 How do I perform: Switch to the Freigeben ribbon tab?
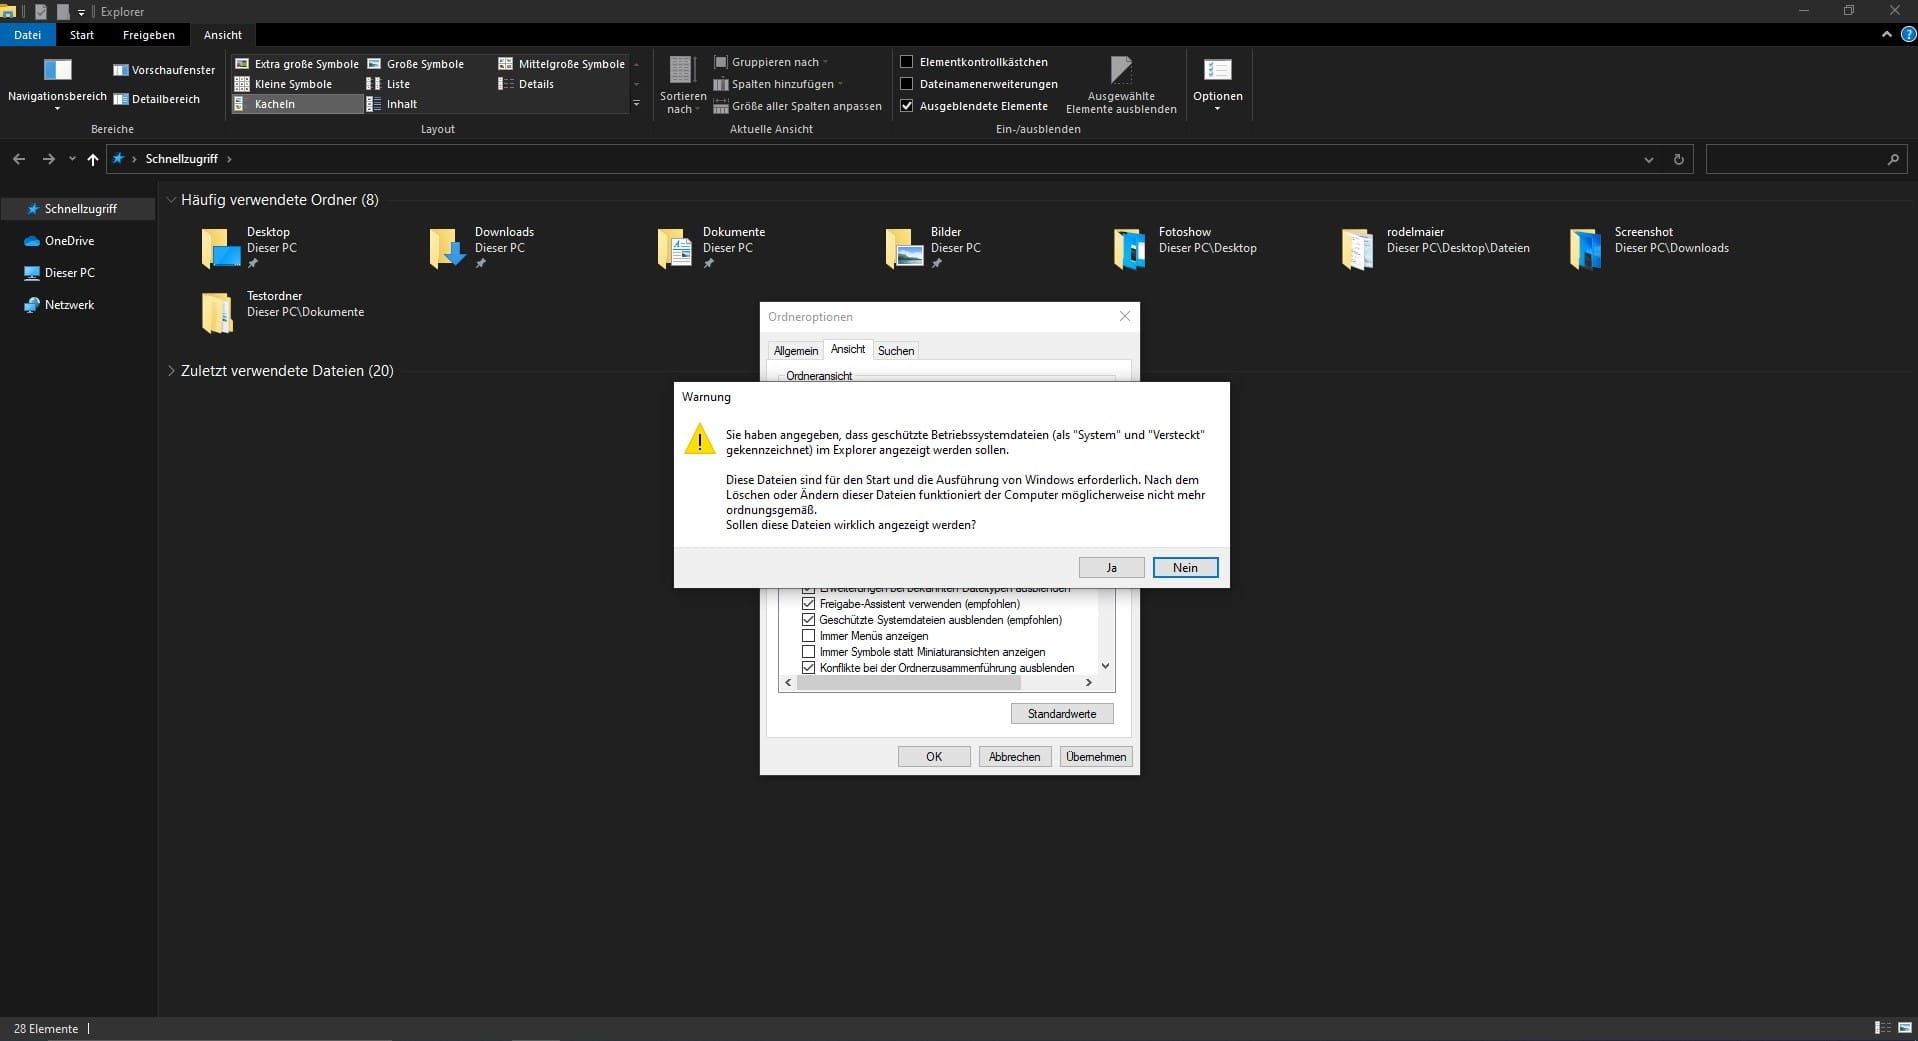tap(149, 35)
